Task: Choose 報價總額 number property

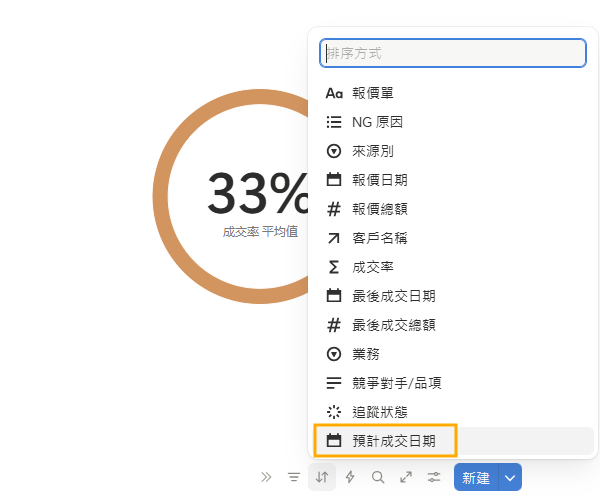Action: coord(379,209)
